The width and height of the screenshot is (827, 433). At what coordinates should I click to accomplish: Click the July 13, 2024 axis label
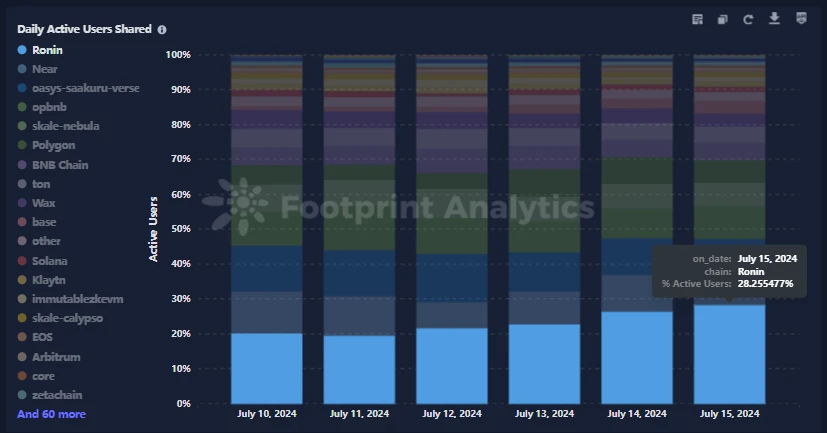544,413
